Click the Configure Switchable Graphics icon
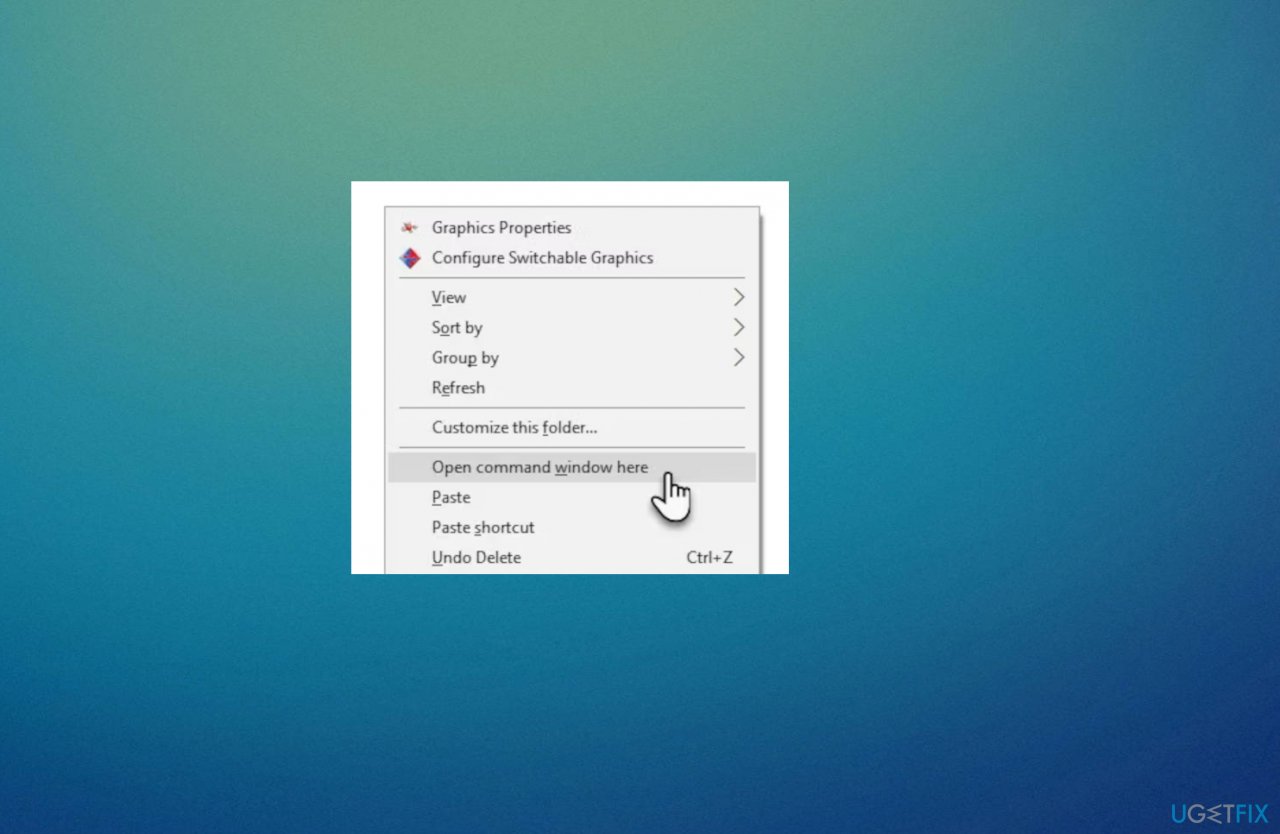Image resolution: width=1280 pixels, height=834 pixels. click(x=409, y=258)
